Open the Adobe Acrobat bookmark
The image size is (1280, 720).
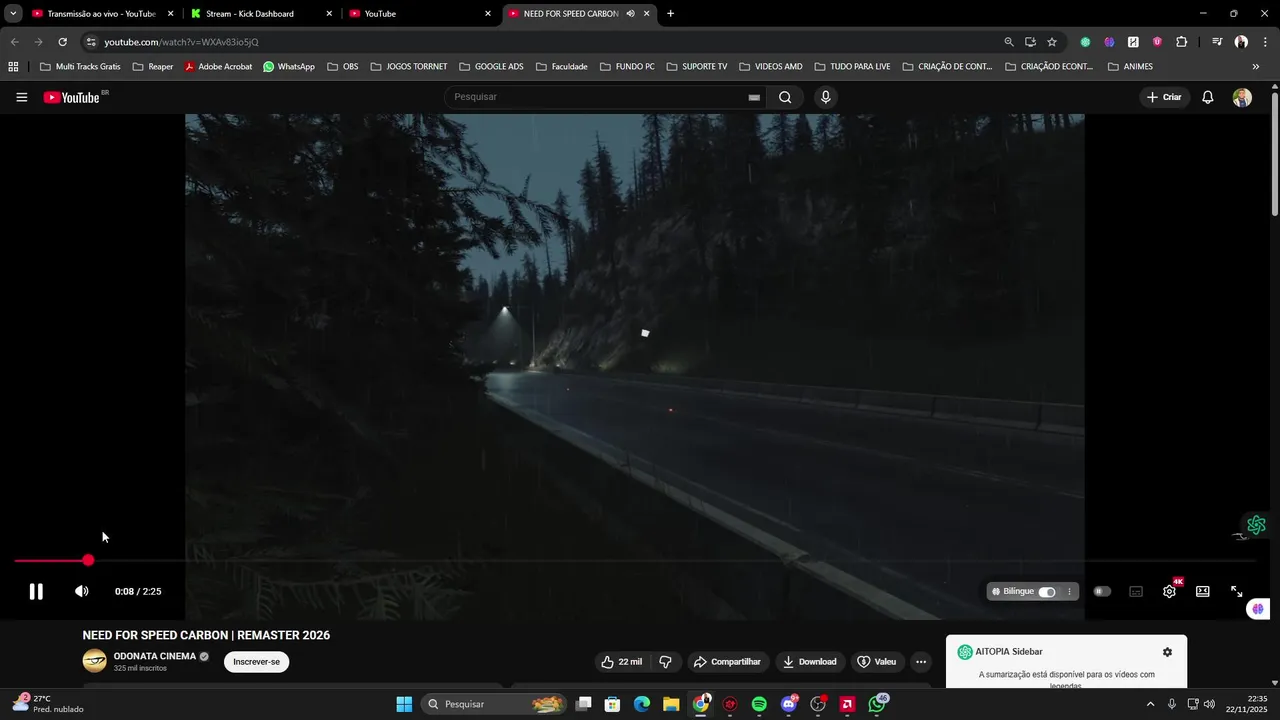pyautogui.click(x=217, y=67)
